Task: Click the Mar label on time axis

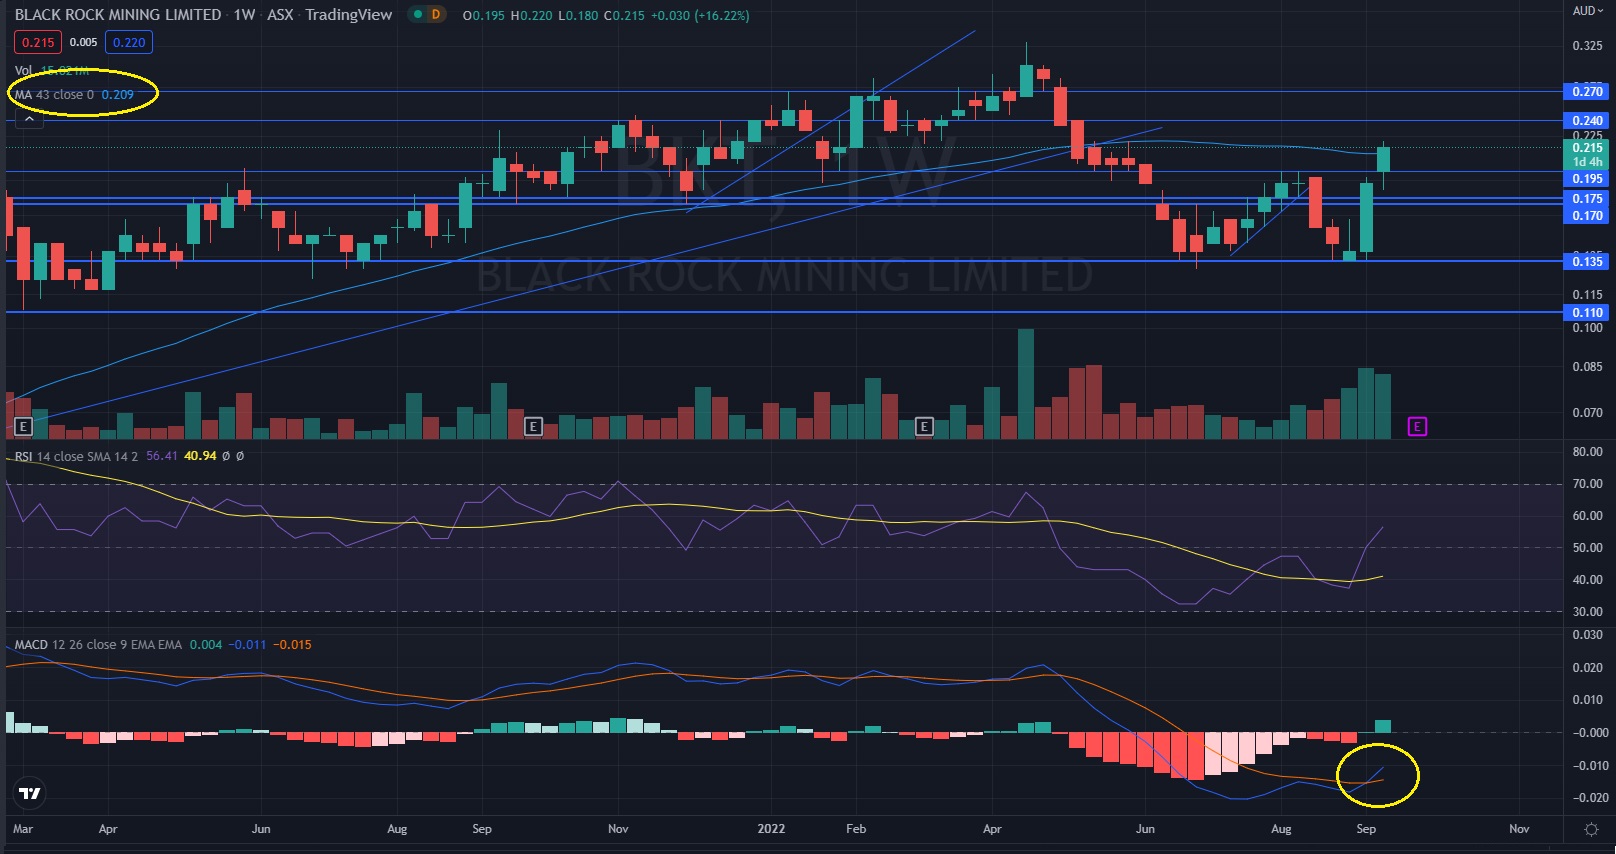Action: pyautogui.click(x=23, y=829)
